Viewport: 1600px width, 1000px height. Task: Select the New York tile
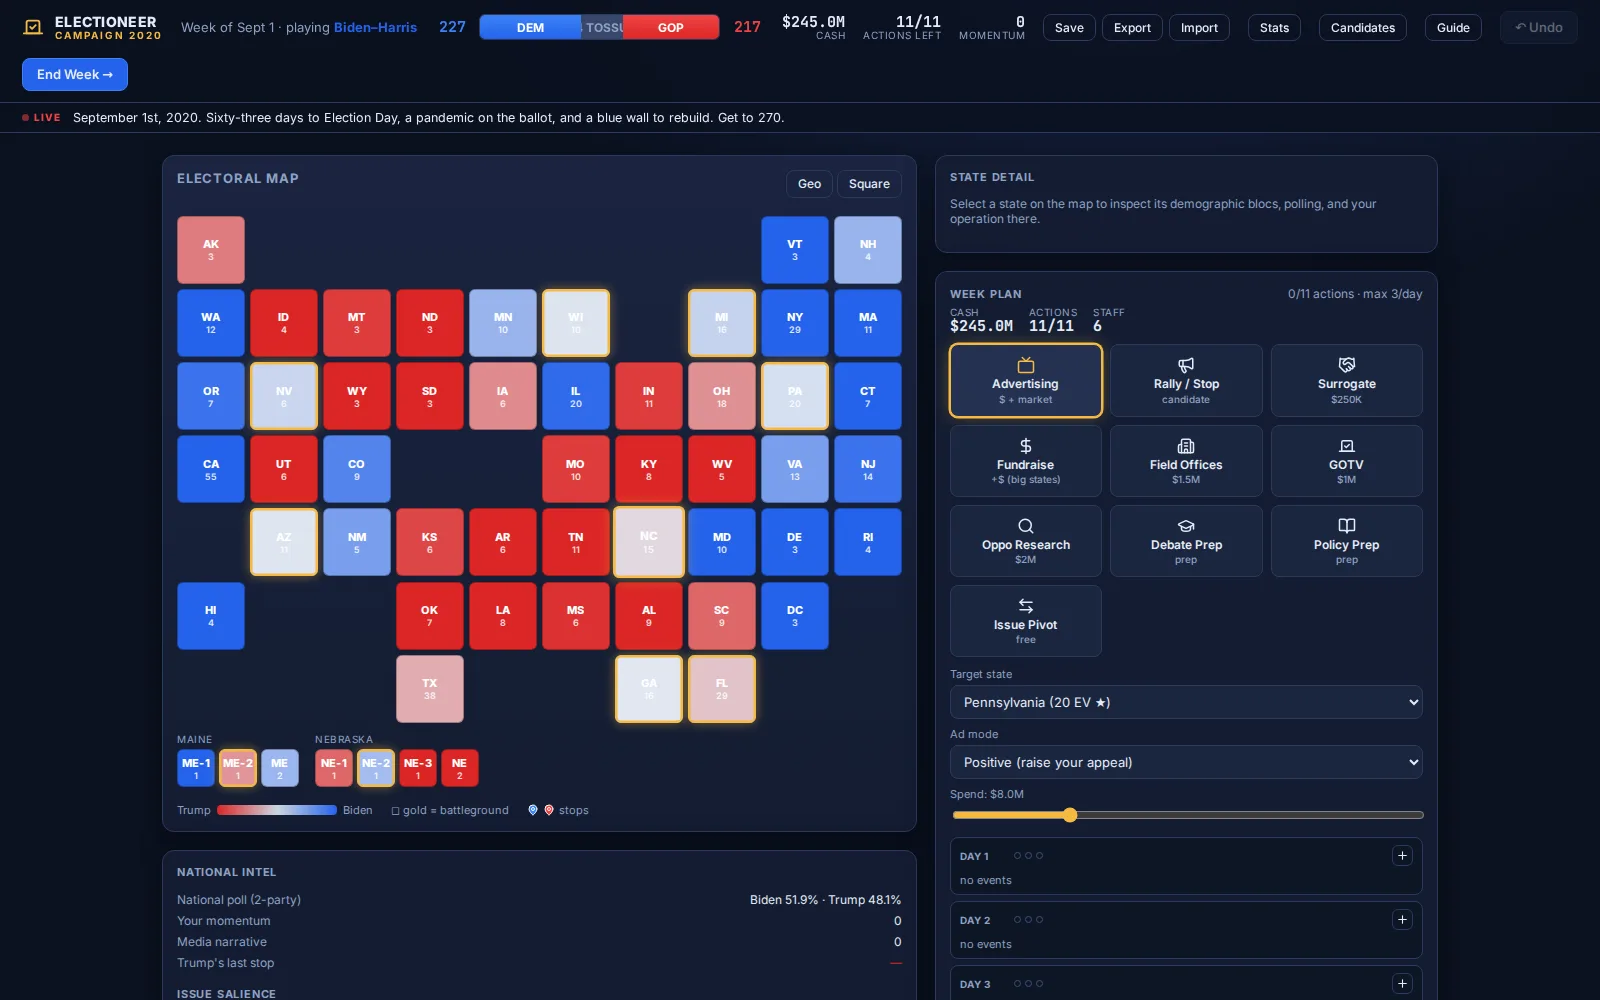click(x=795, y=323)
